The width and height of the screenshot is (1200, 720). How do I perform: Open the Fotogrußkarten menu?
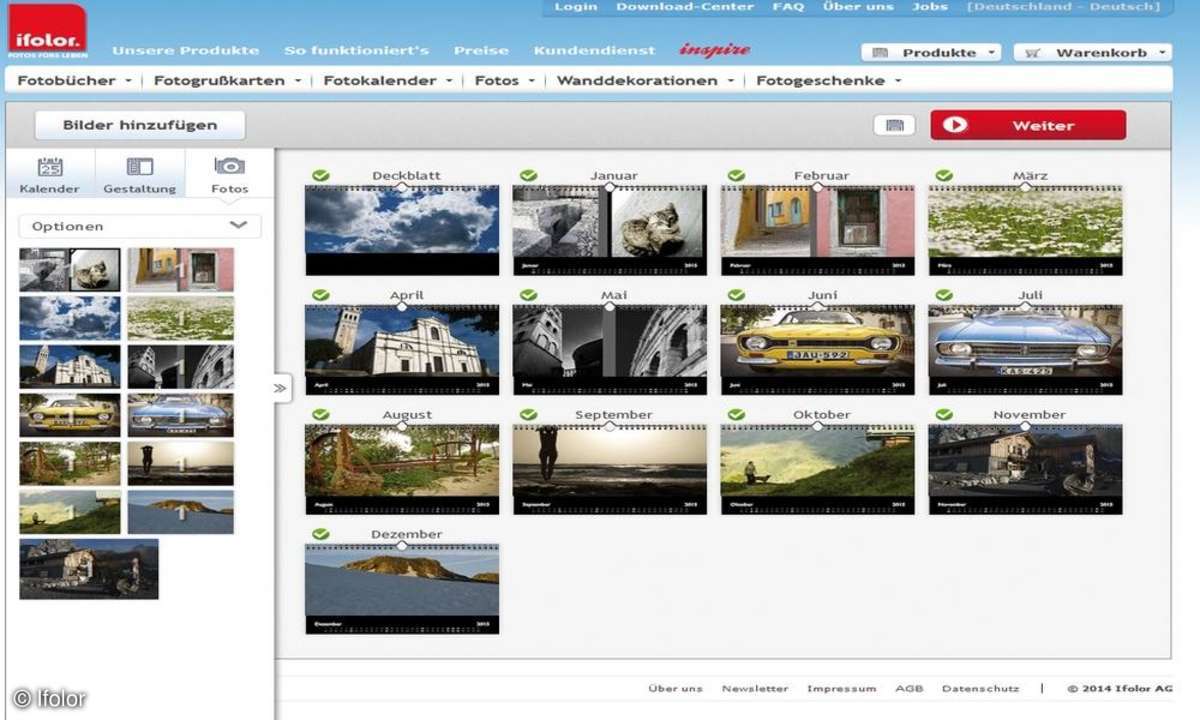click(x=228, y=80)
